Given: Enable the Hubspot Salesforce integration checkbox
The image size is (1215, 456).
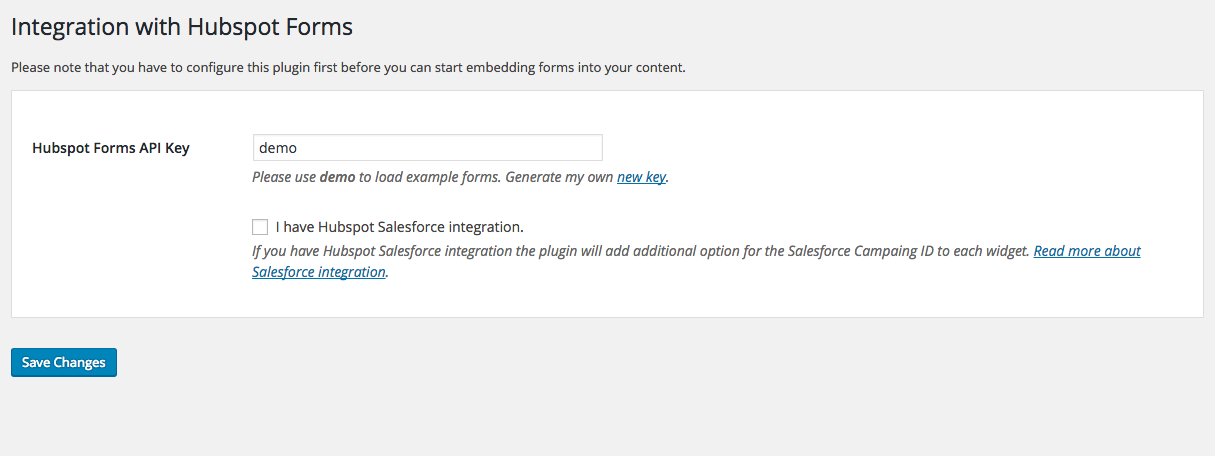Looking at the screenshot, I should [x=260, y=227].
